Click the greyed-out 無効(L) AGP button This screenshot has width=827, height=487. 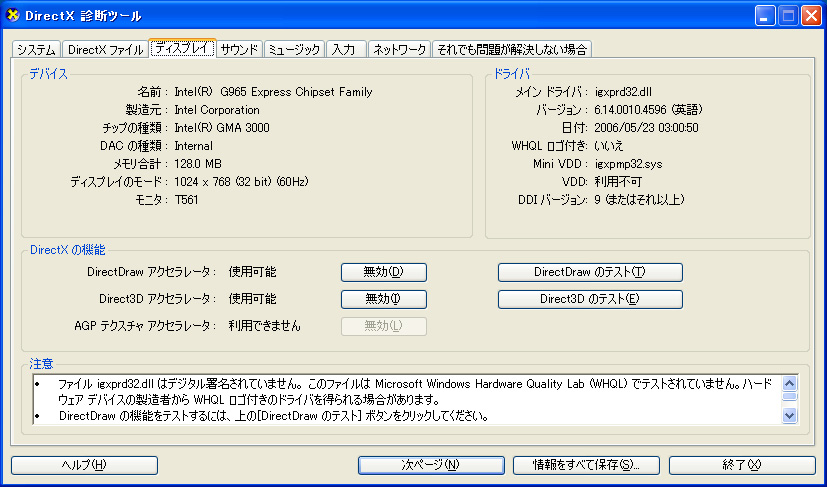pos(383,326)
